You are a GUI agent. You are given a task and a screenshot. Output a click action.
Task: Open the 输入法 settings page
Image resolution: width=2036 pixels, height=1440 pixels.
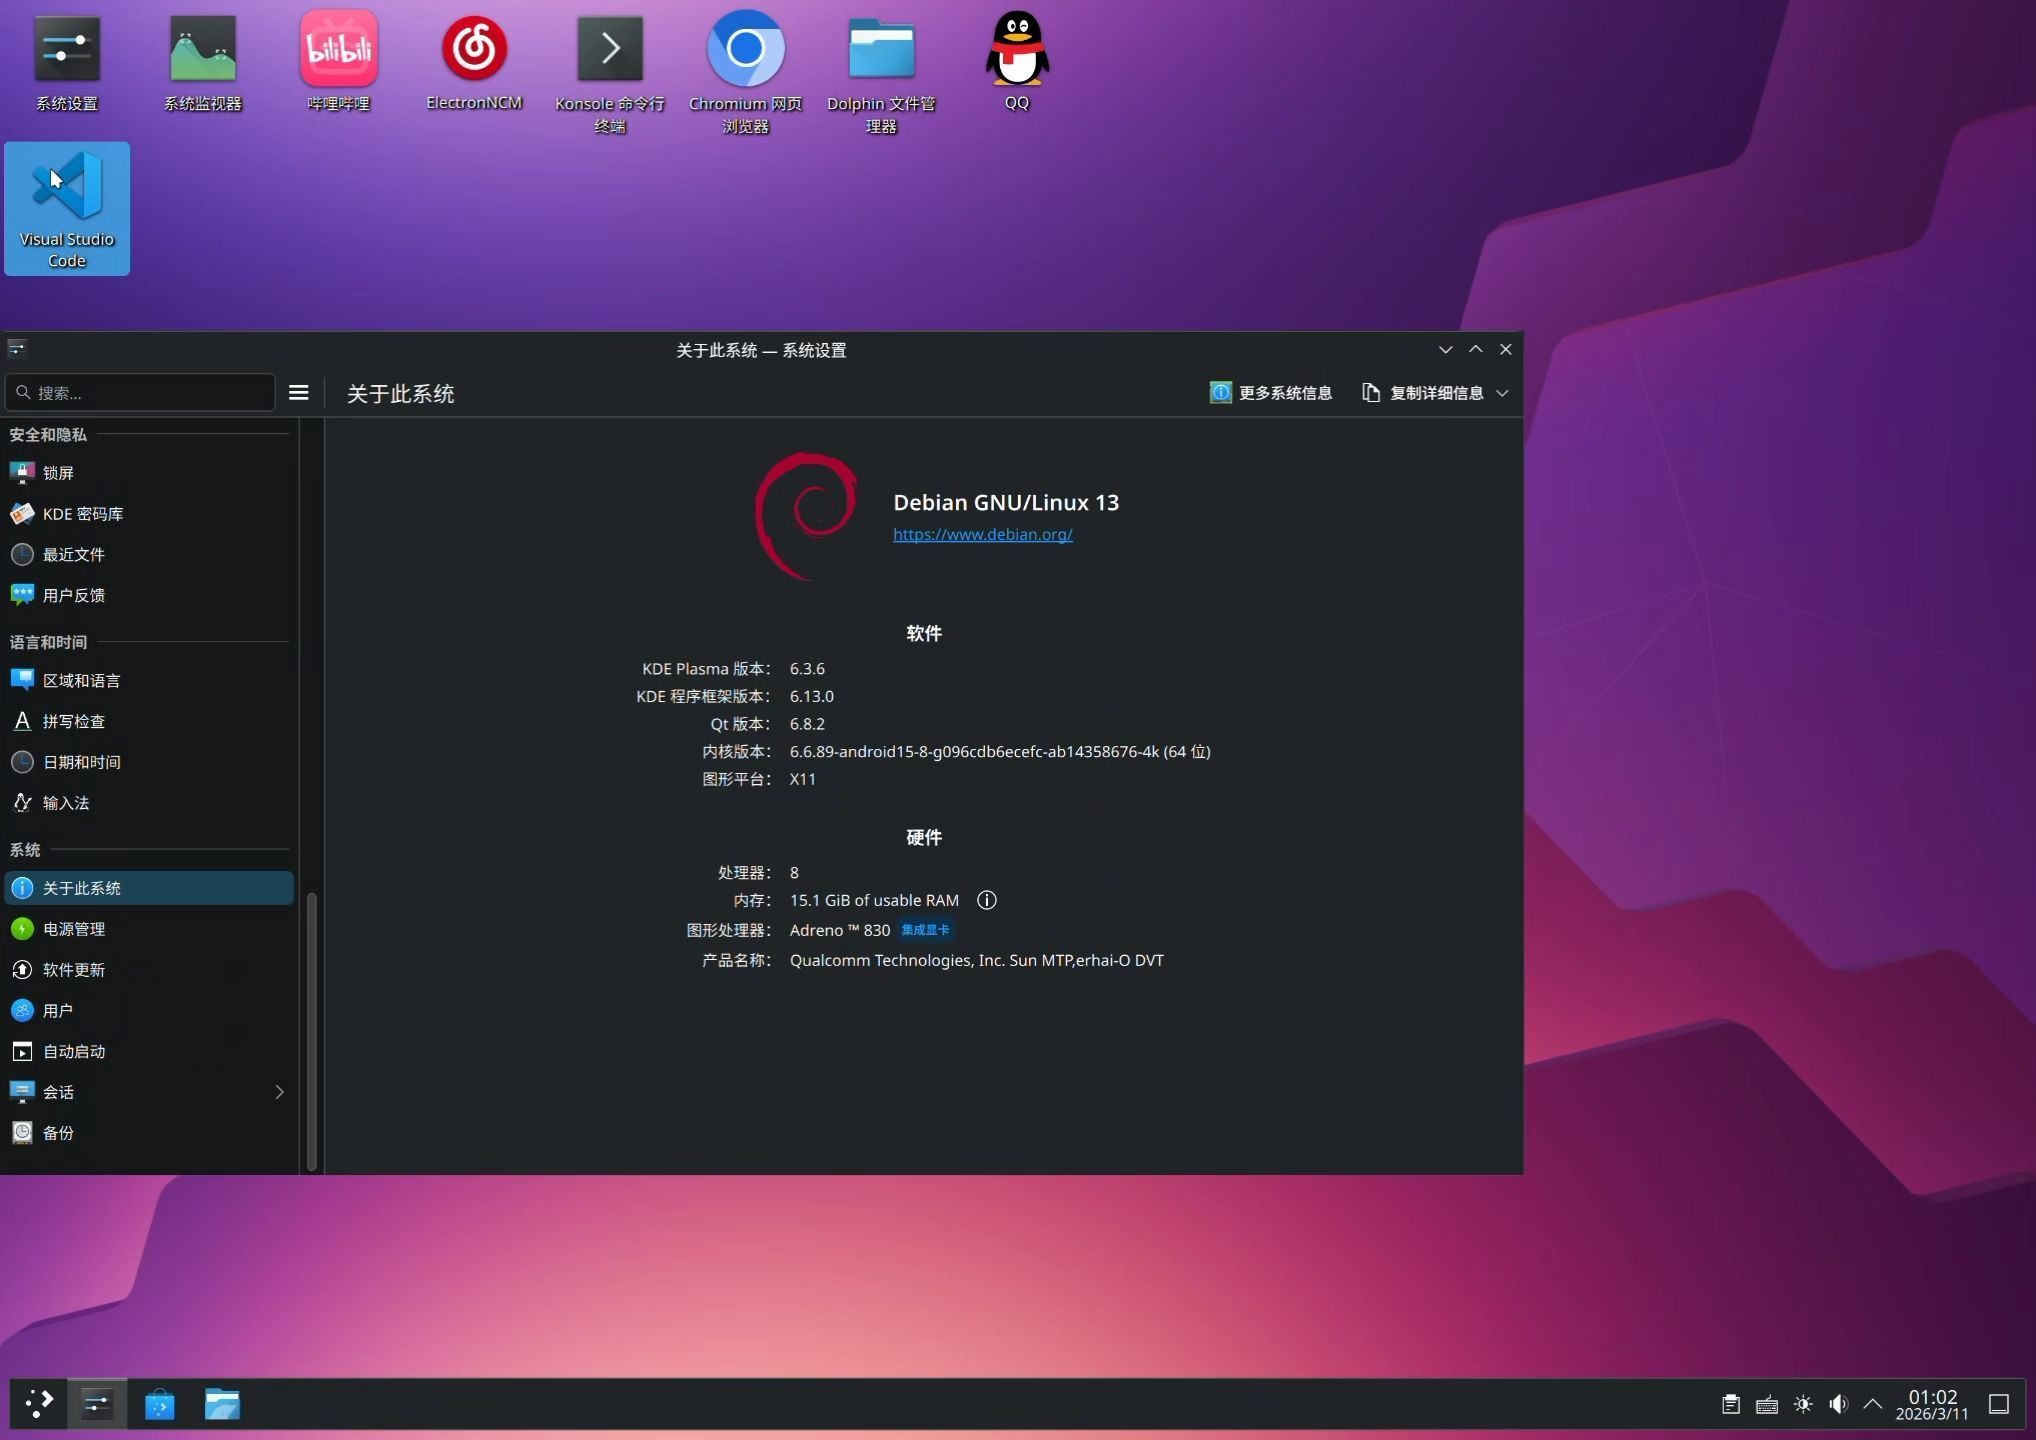coord(149,803)
